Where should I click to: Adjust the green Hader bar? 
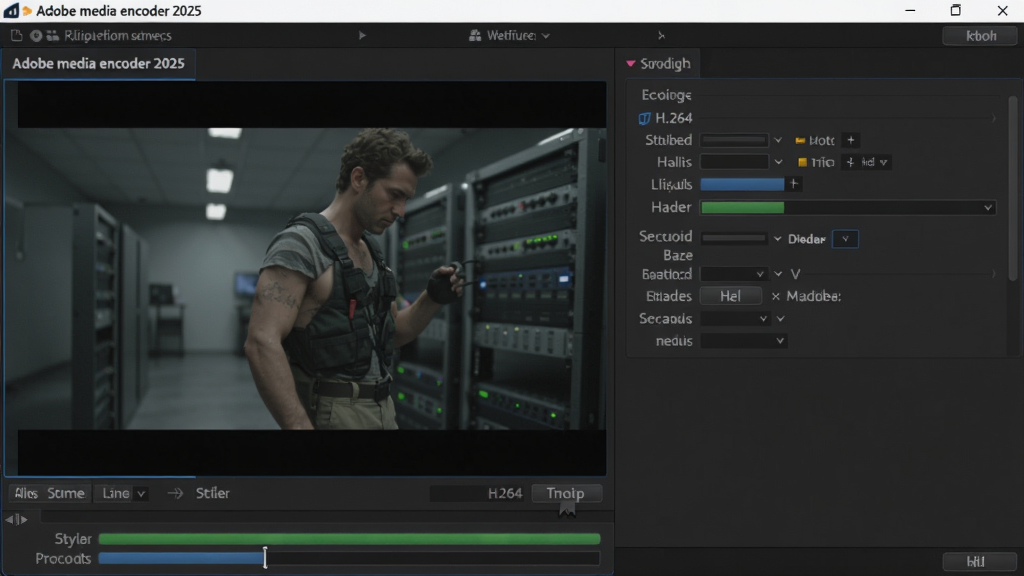[742, 208]
